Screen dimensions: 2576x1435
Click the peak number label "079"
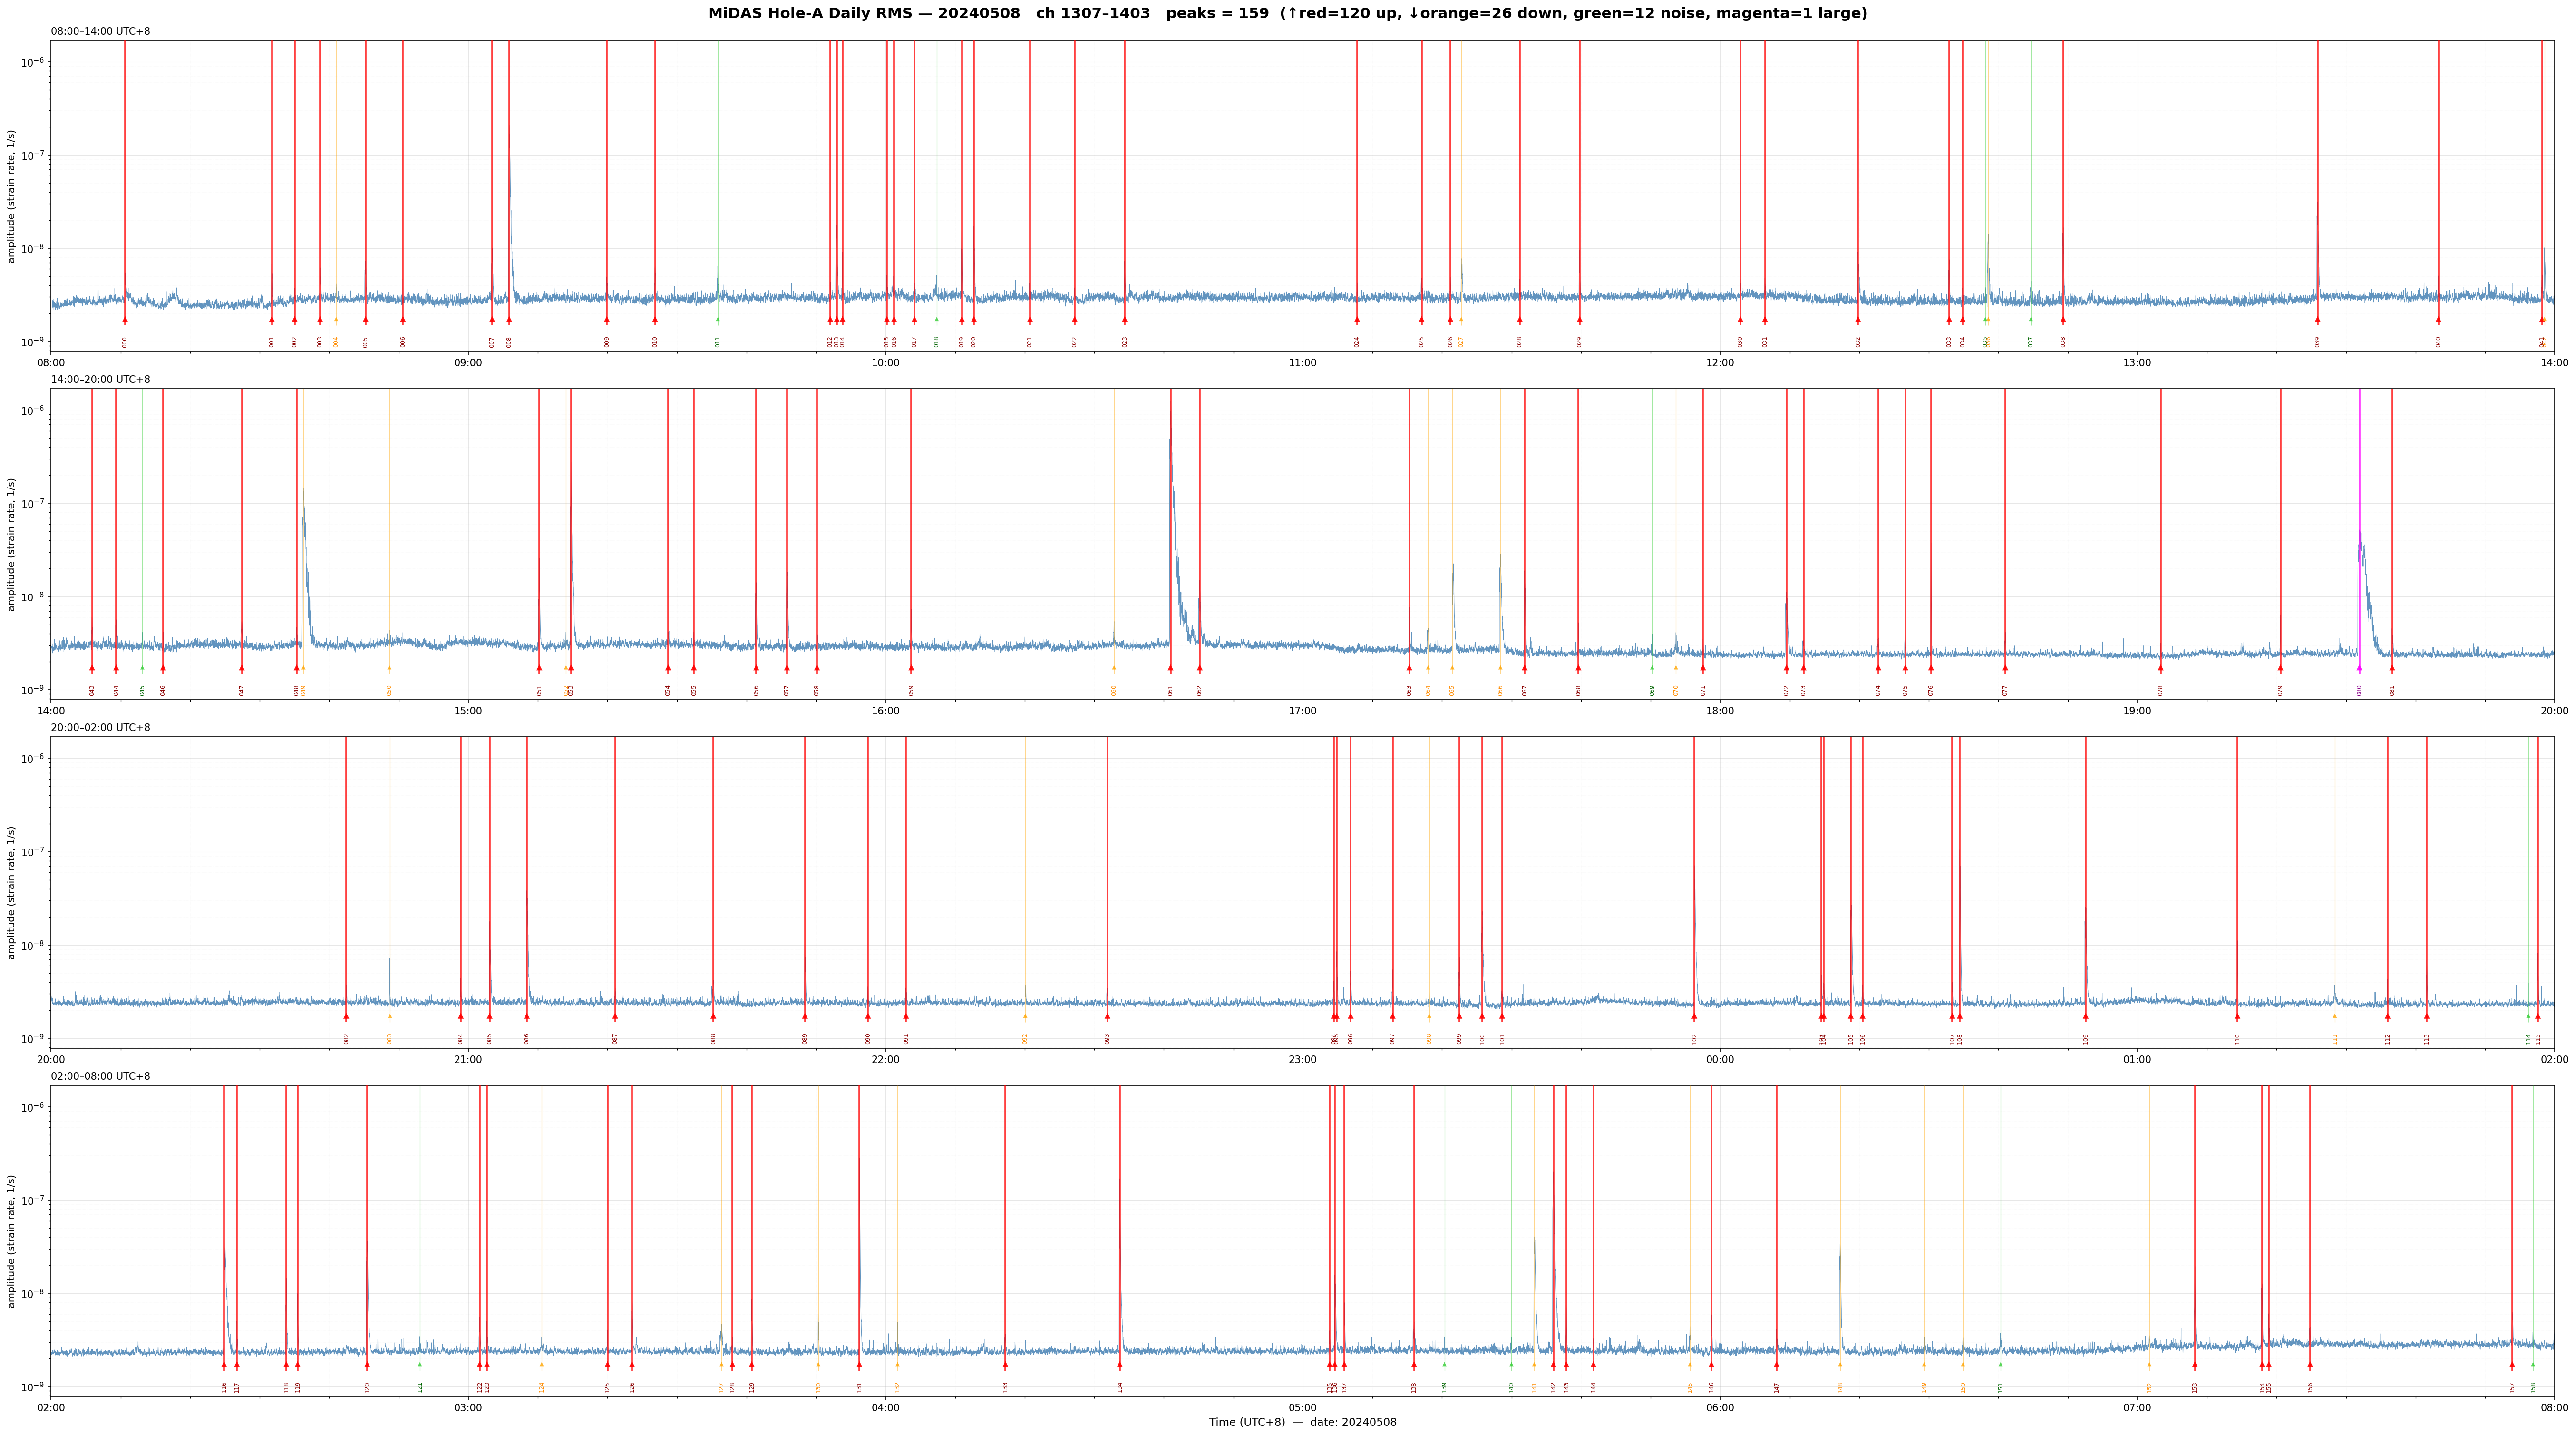tap(2281, 690)
